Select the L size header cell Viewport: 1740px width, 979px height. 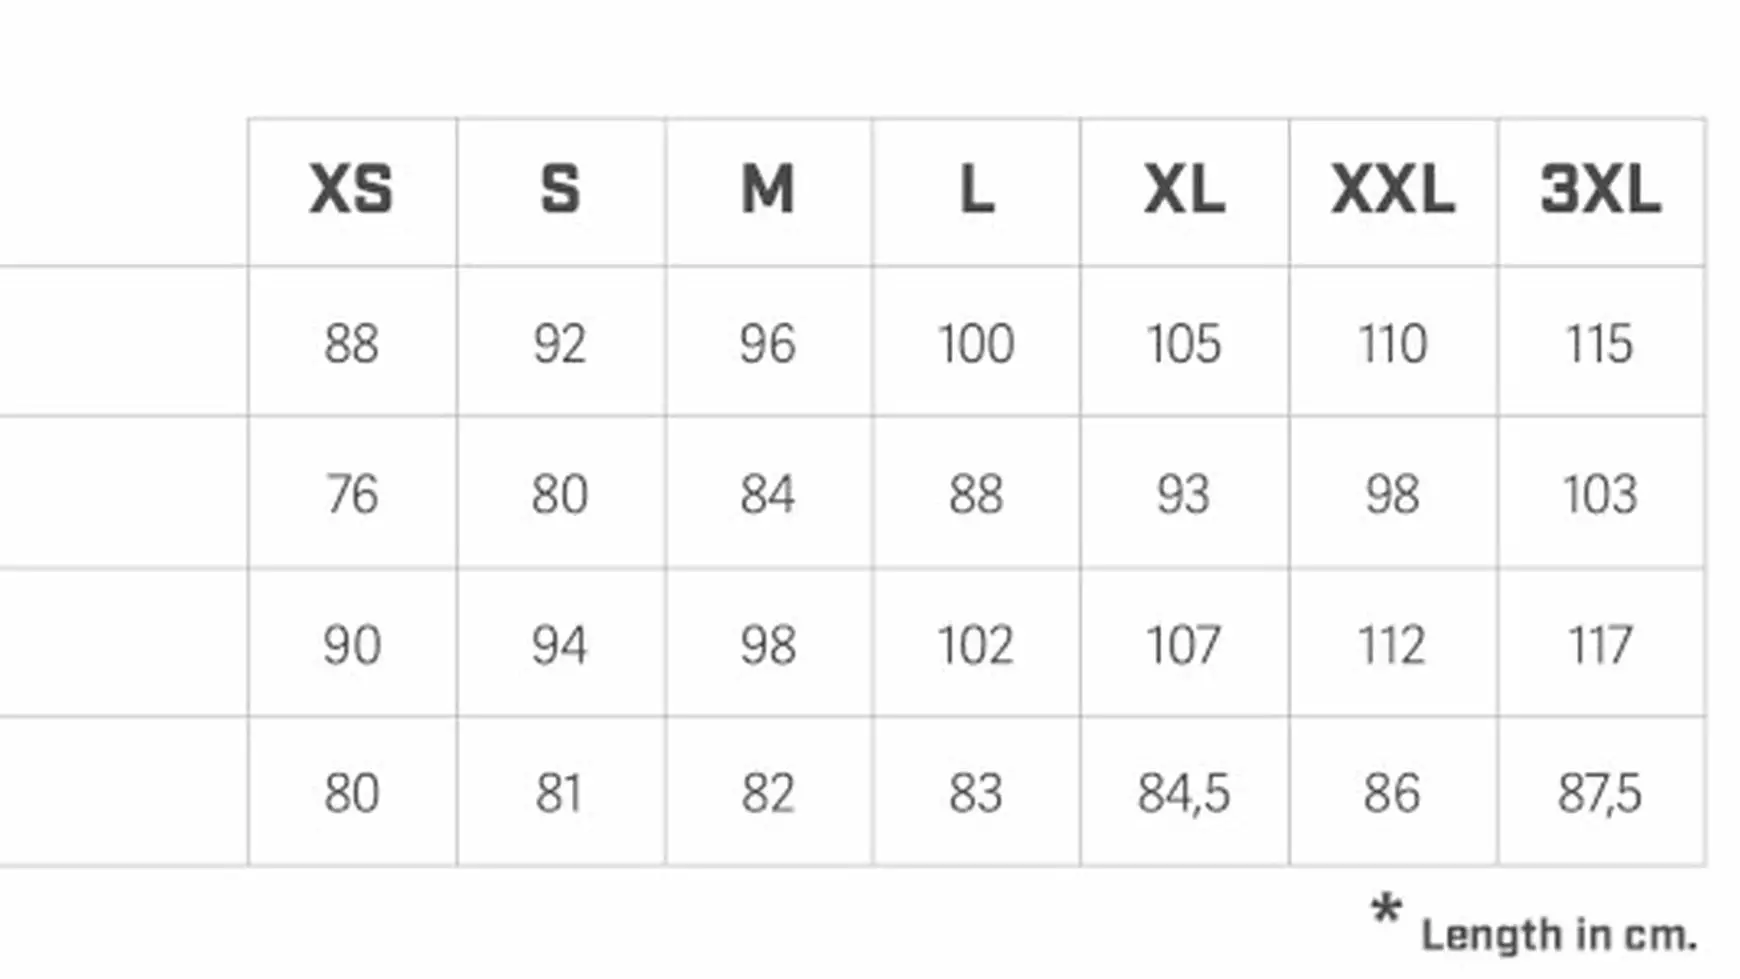(976, 190)
